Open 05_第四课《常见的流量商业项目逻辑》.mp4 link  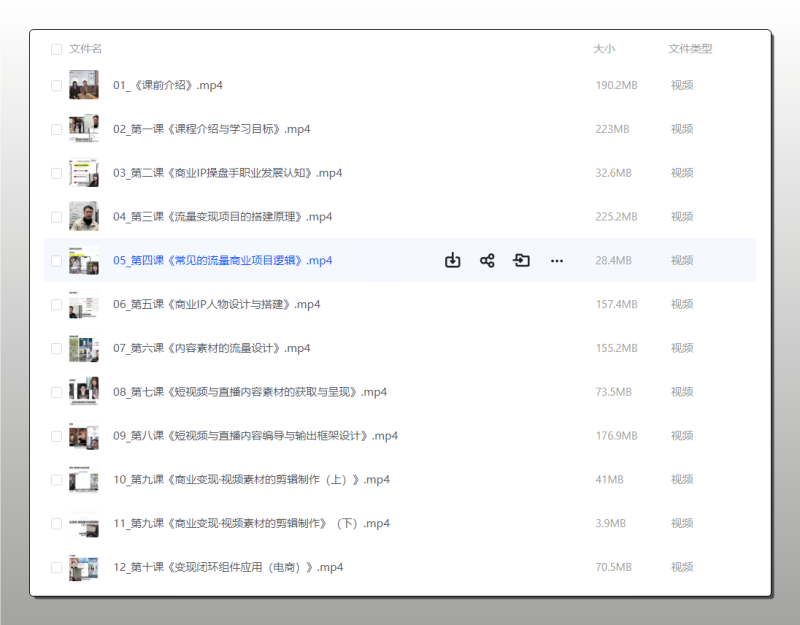coord(222,261)
